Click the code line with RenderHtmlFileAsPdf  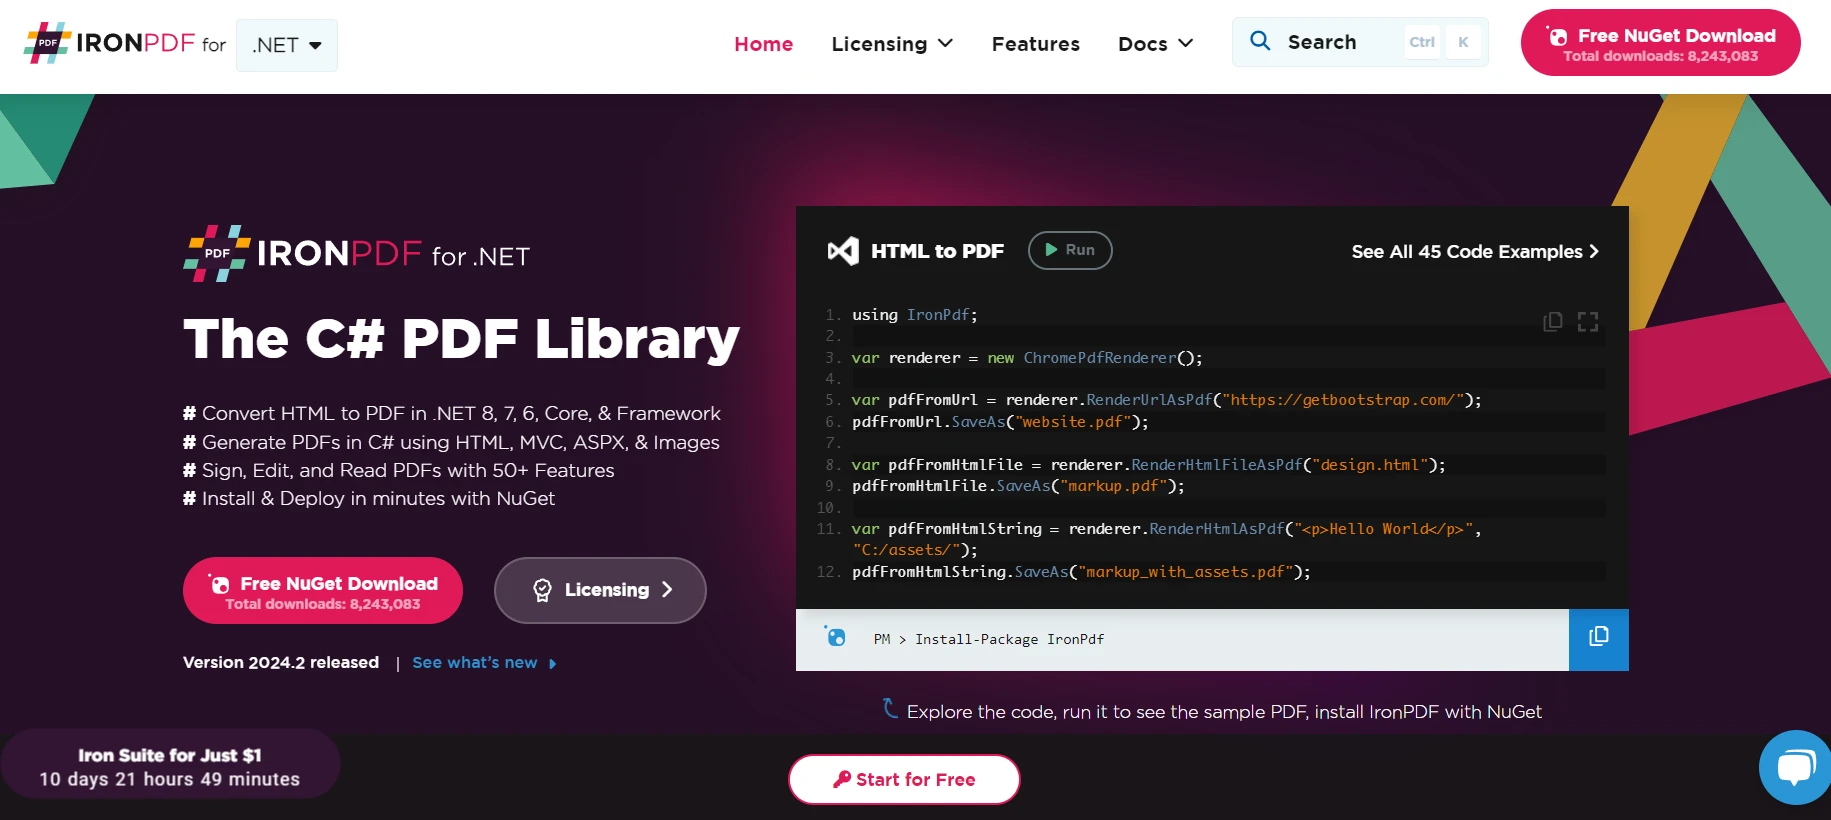click(x=1148, y=465)
